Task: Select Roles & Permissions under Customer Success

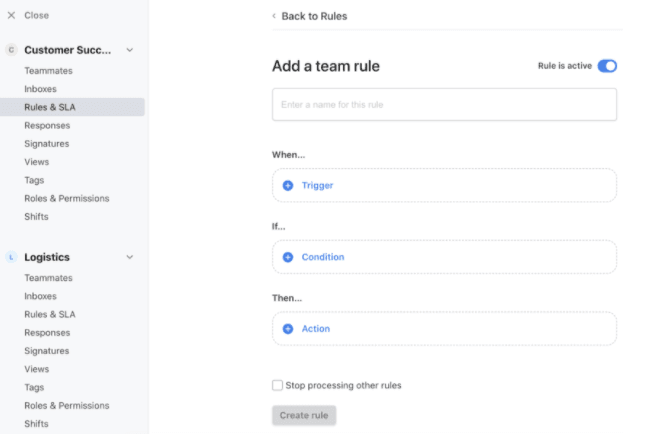Action: [x=66, y=198]
